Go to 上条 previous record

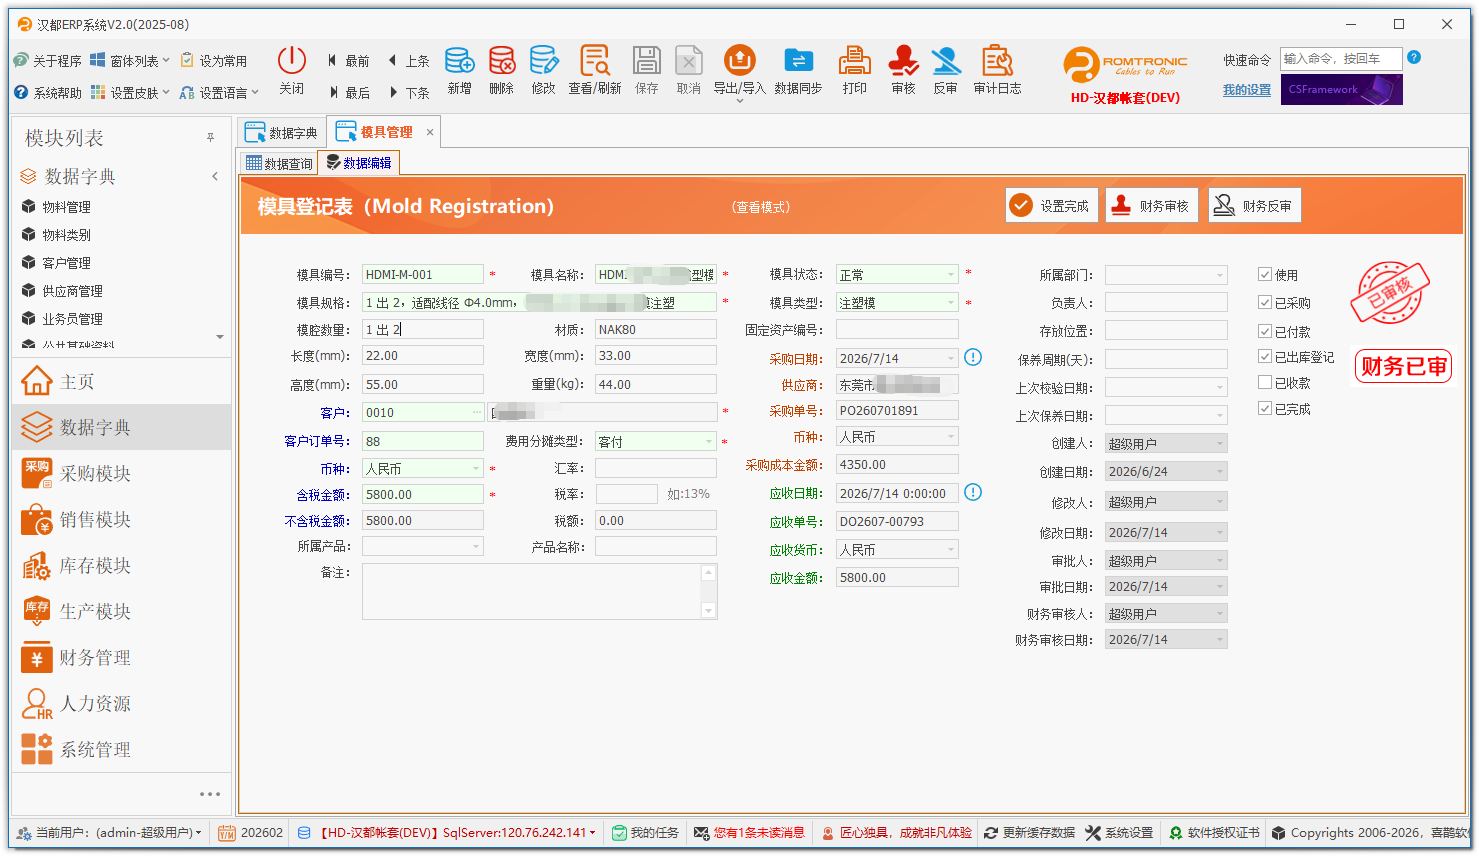408,61
